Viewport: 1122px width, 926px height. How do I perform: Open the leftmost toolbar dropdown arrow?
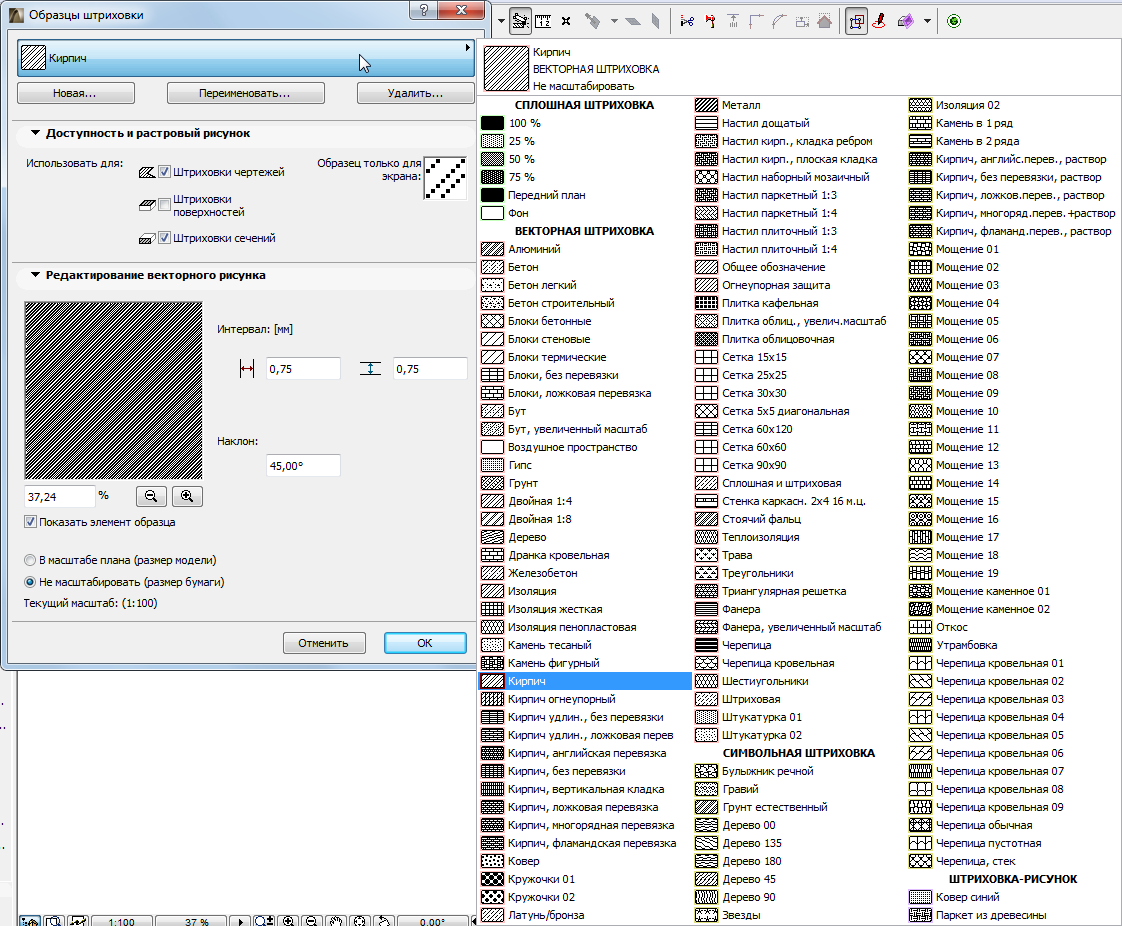click(501, 21)
